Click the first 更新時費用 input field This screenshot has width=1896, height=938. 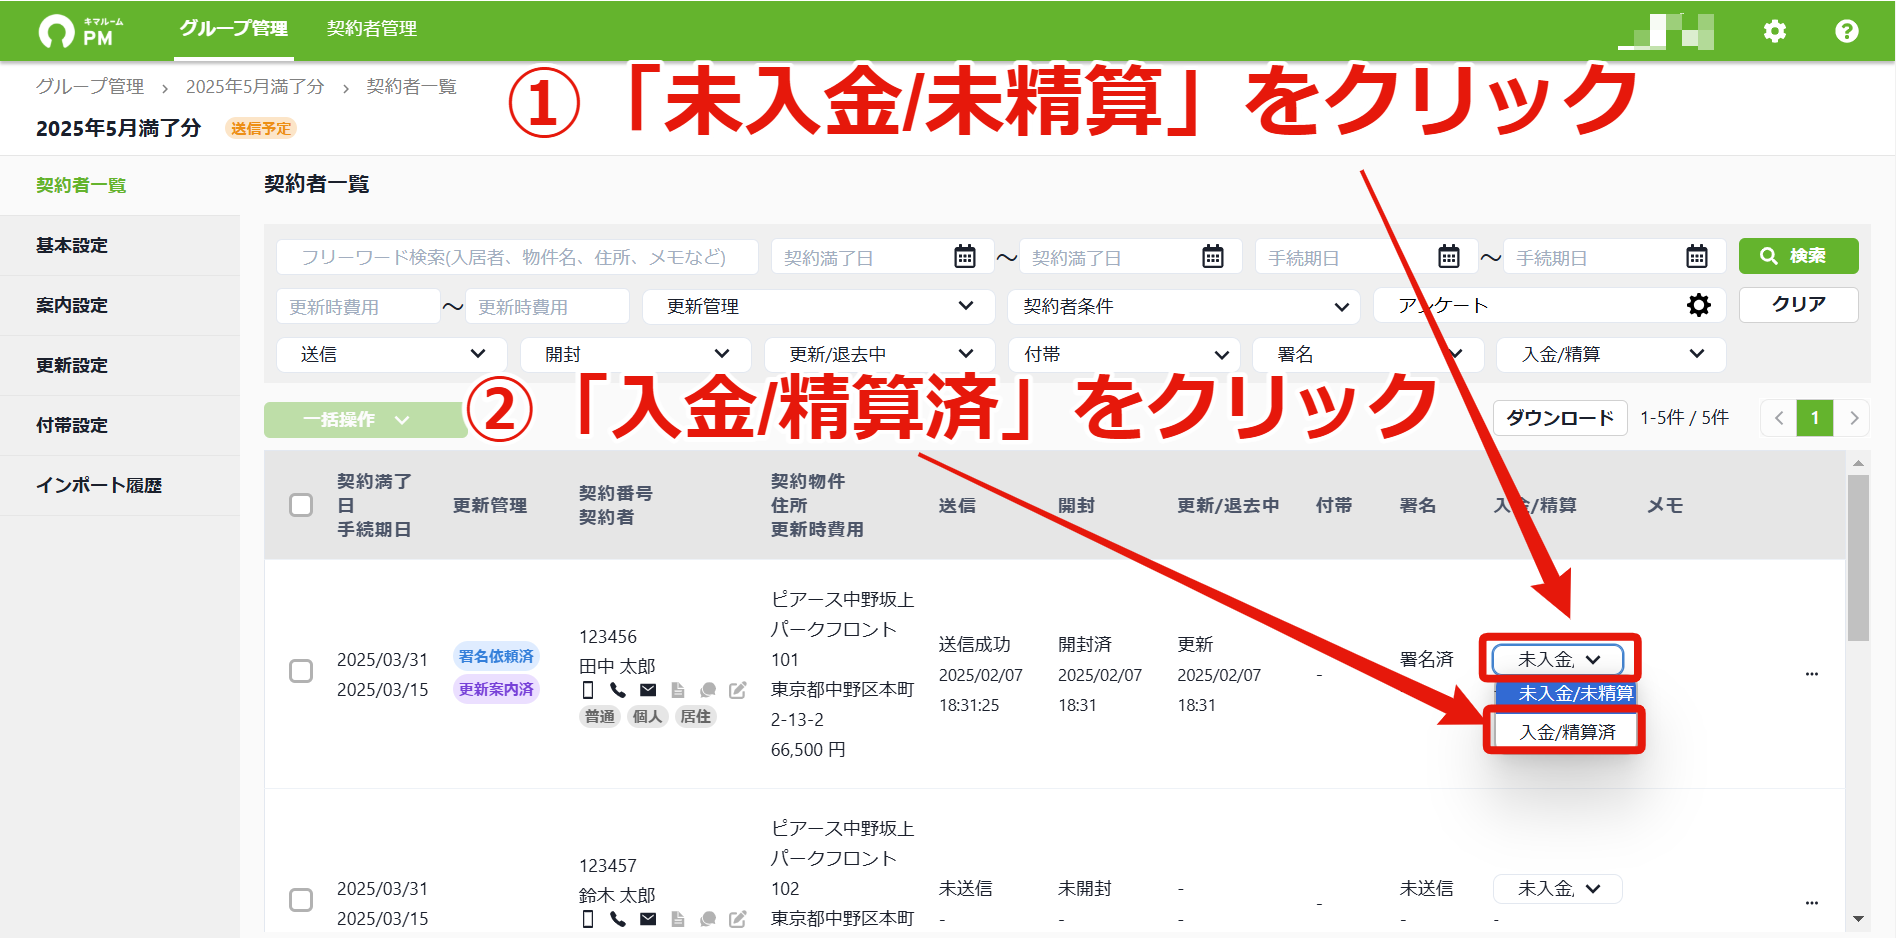(x=358, y=306)
